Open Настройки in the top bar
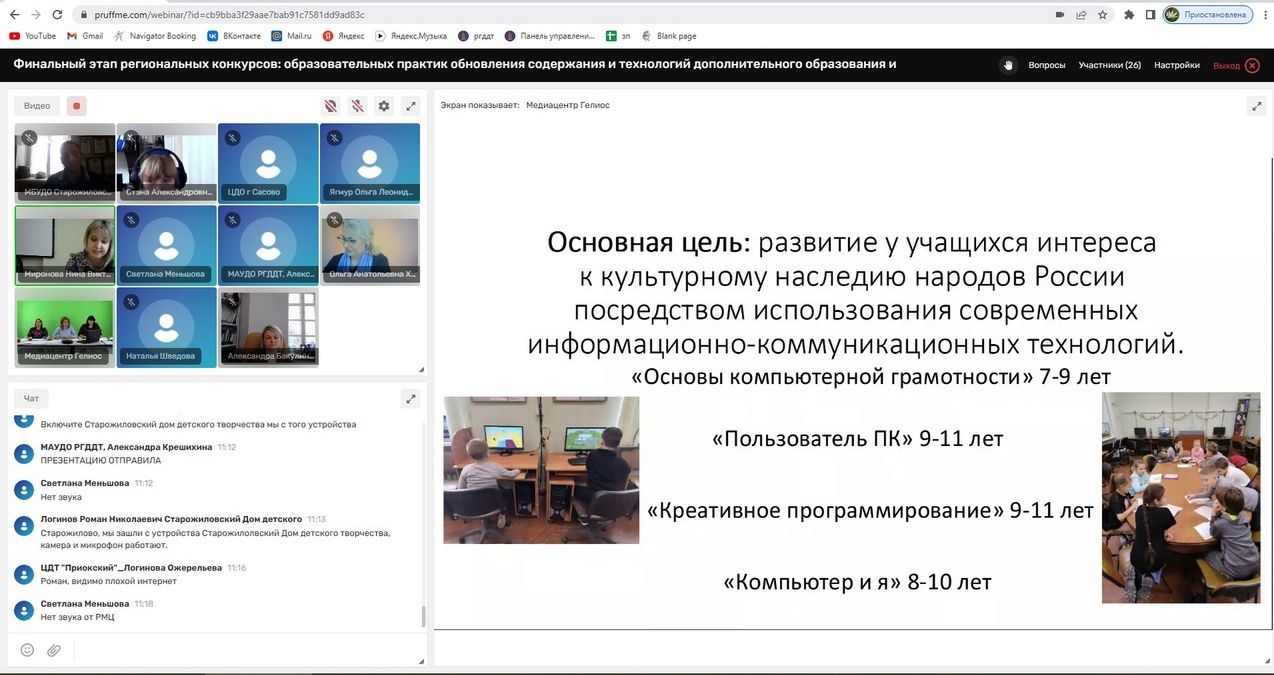Viewport: 1274px width, 675px height. (x=1176, y=65)
